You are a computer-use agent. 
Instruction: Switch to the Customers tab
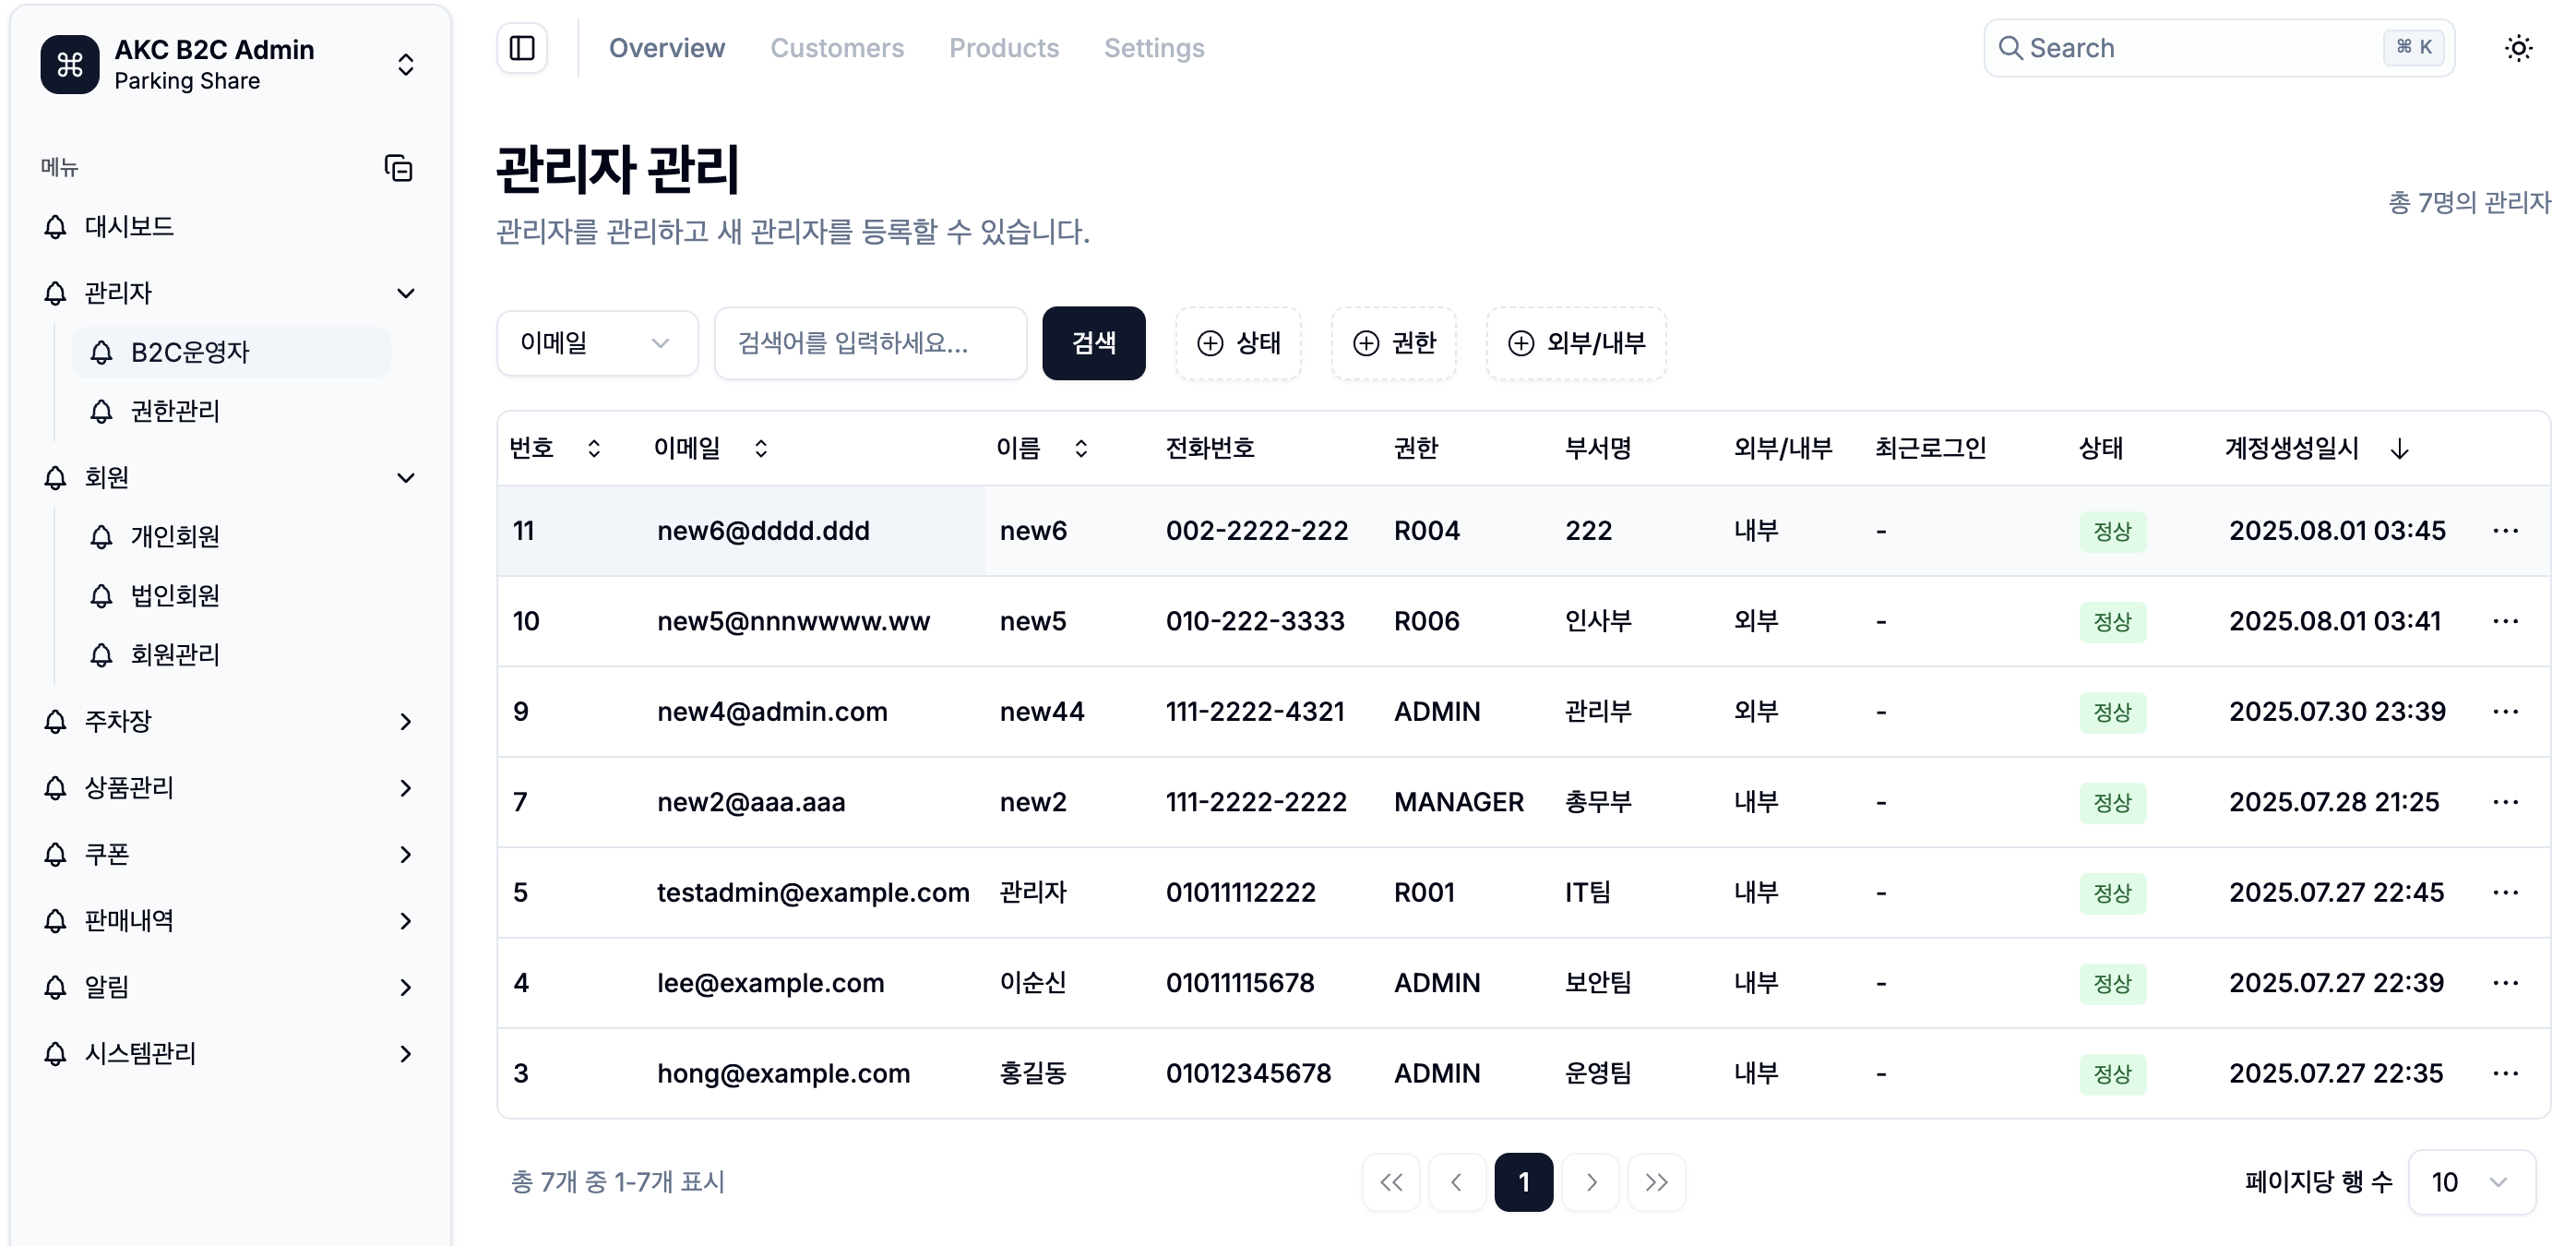point(837,47)
